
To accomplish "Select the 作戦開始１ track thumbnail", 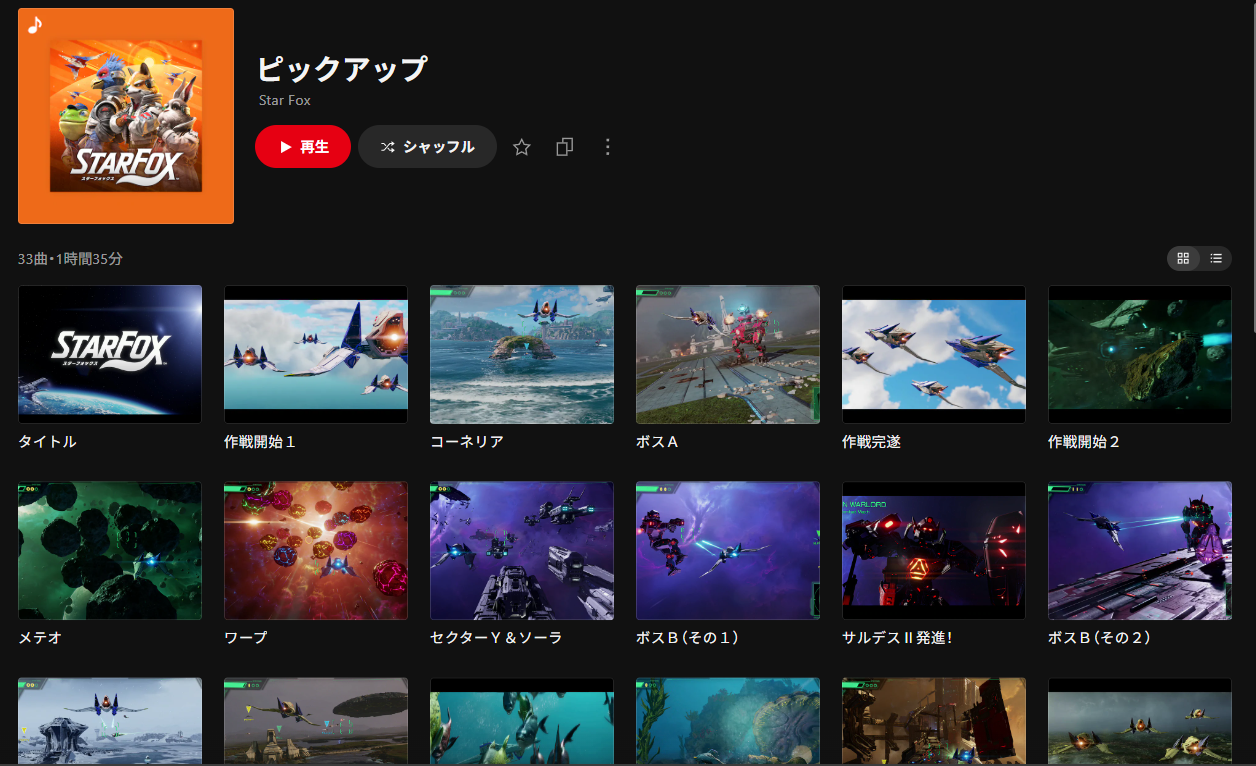I will pos(316,354).
